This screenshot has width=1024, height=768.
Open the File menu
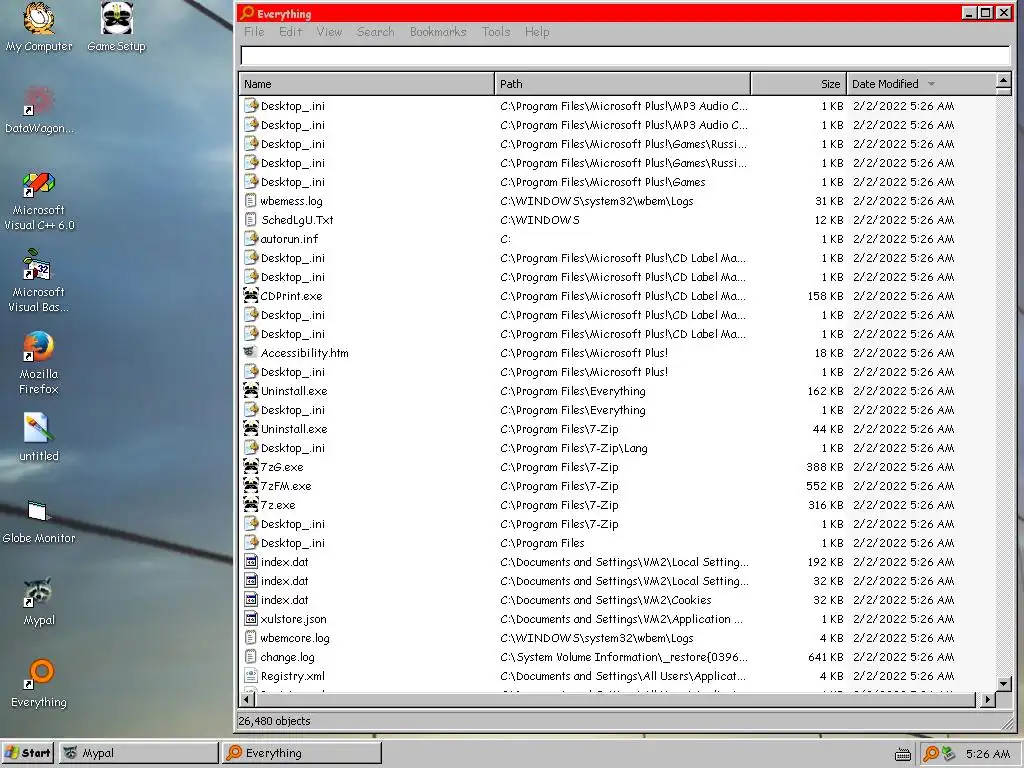pos(254,32)
